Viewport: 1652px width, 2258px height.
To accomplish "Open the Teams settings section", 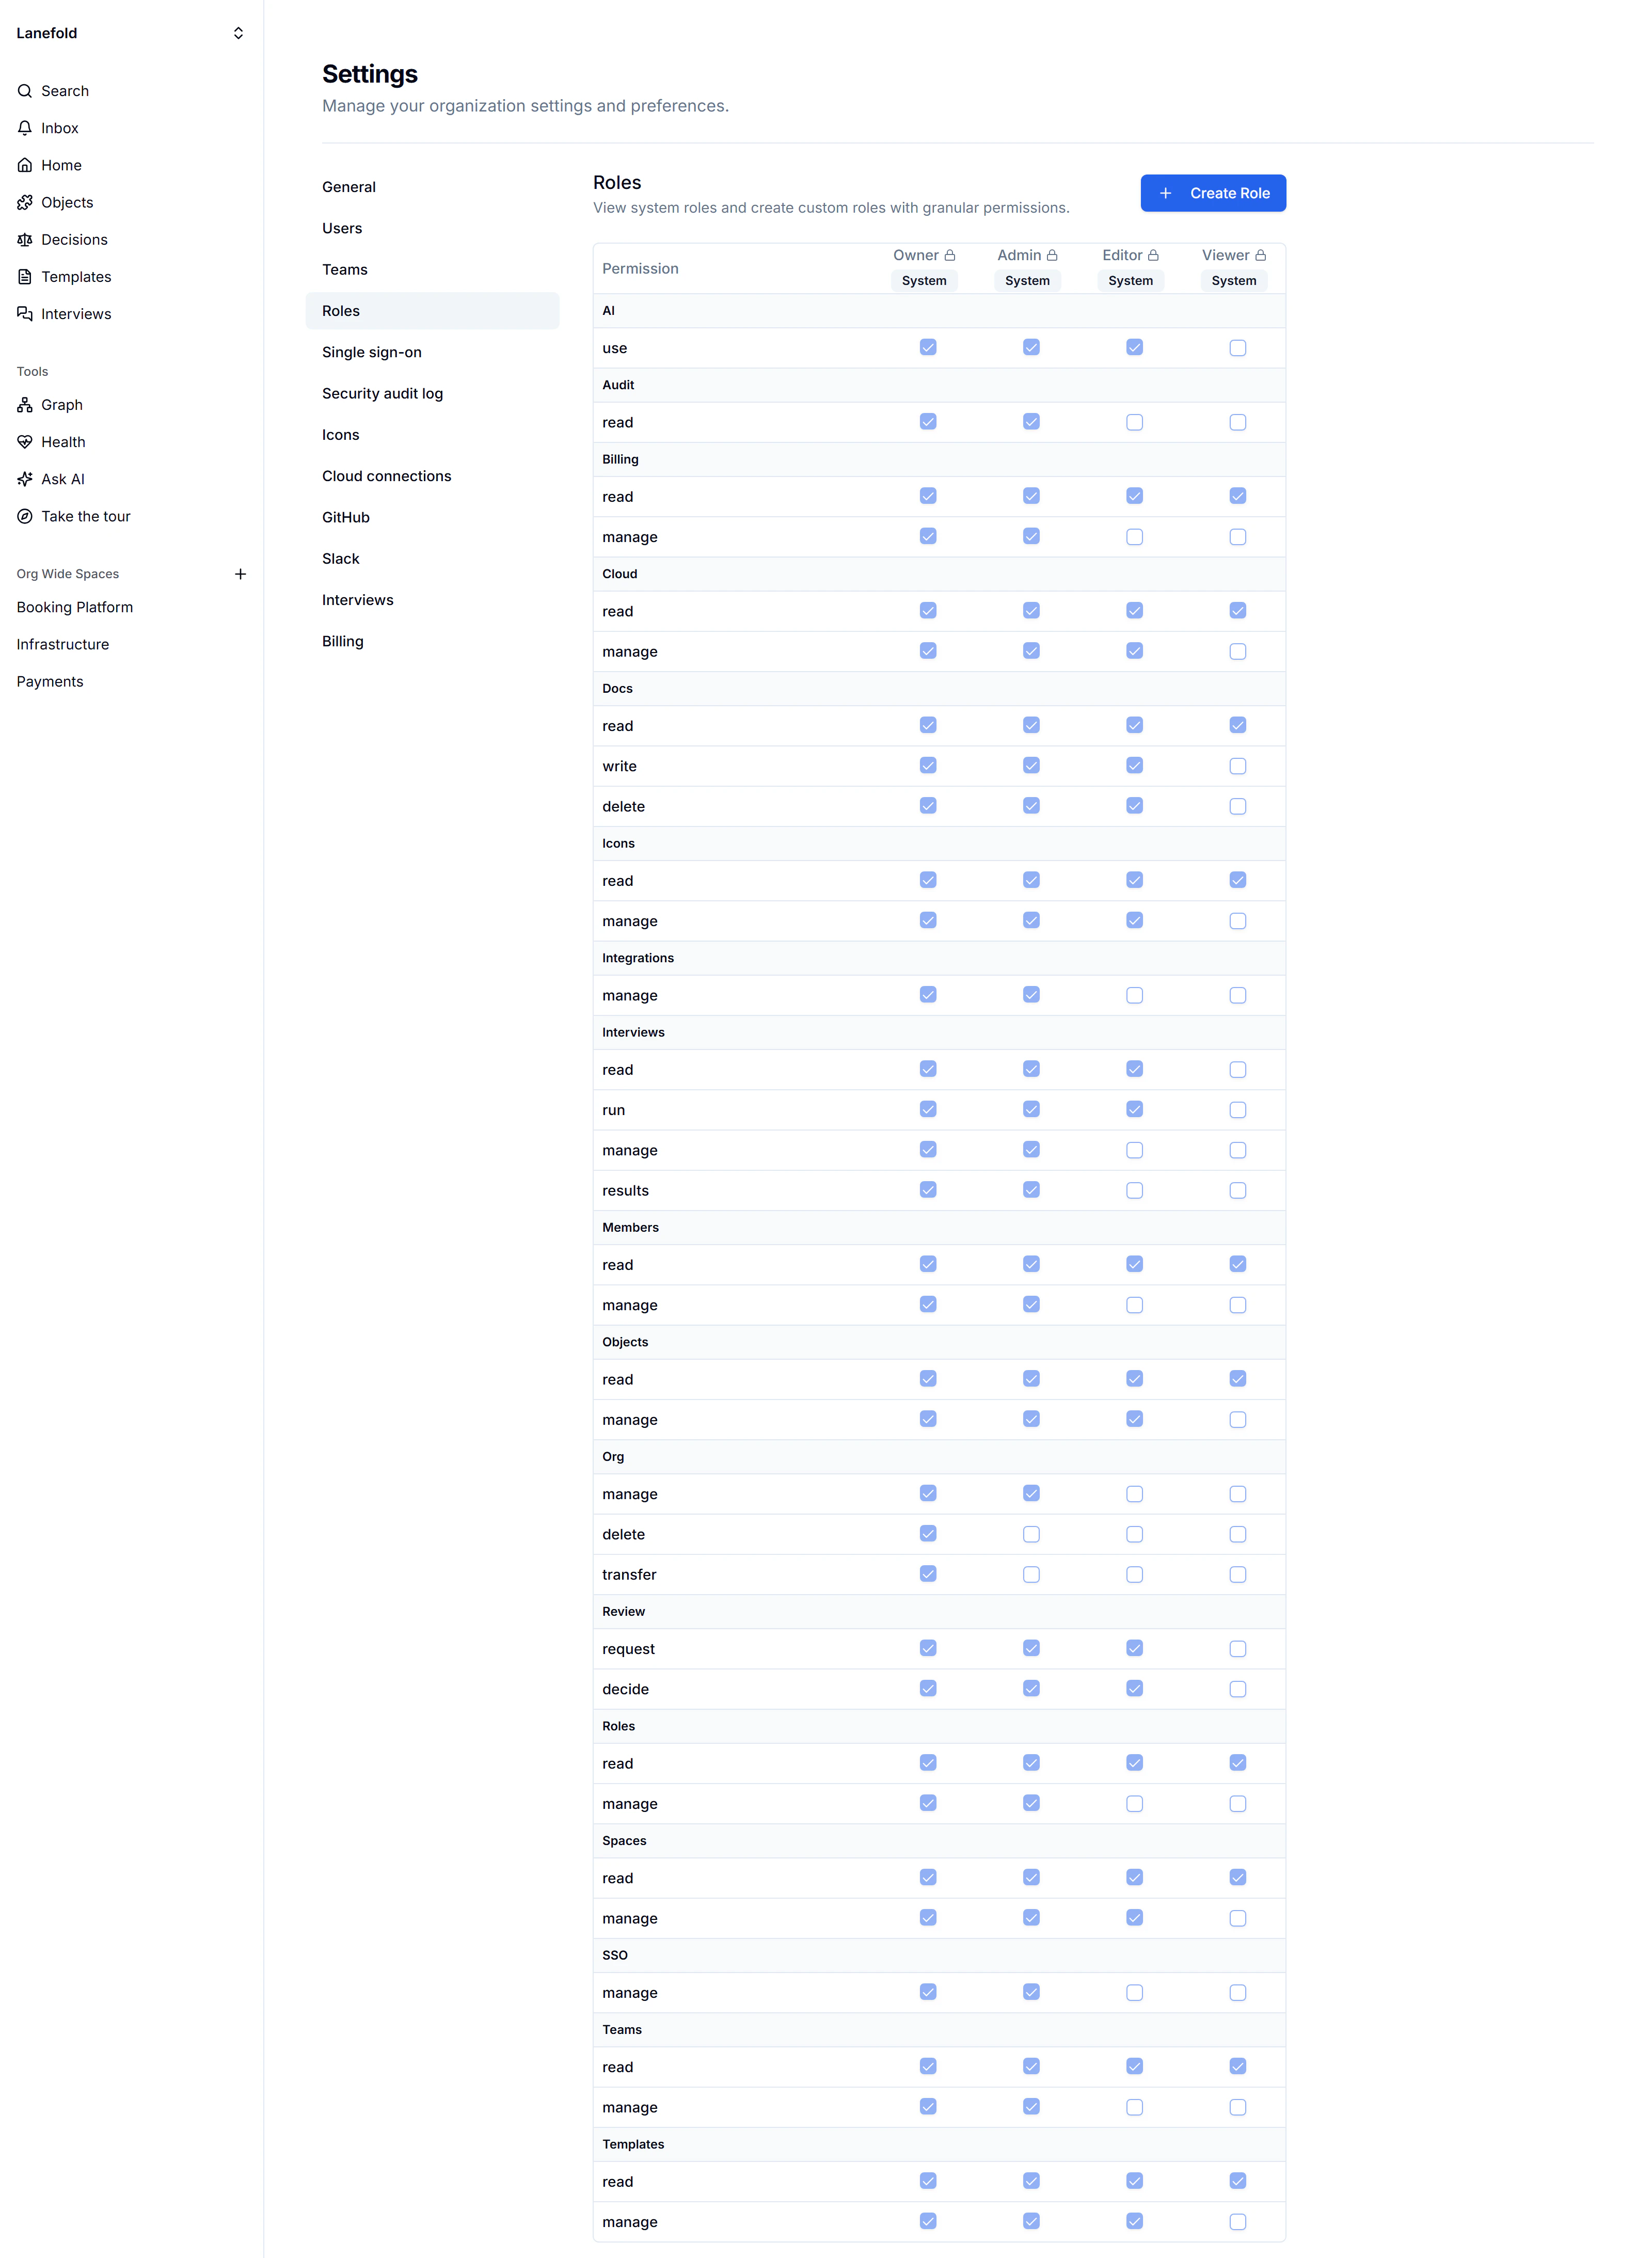I will coord(432,270).
